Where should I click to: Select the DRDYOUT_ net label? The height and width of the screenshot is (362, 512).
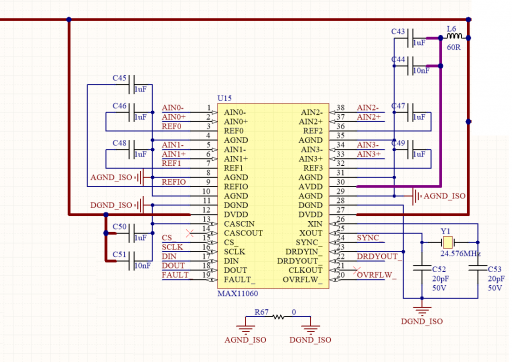(x=379, y=256)
